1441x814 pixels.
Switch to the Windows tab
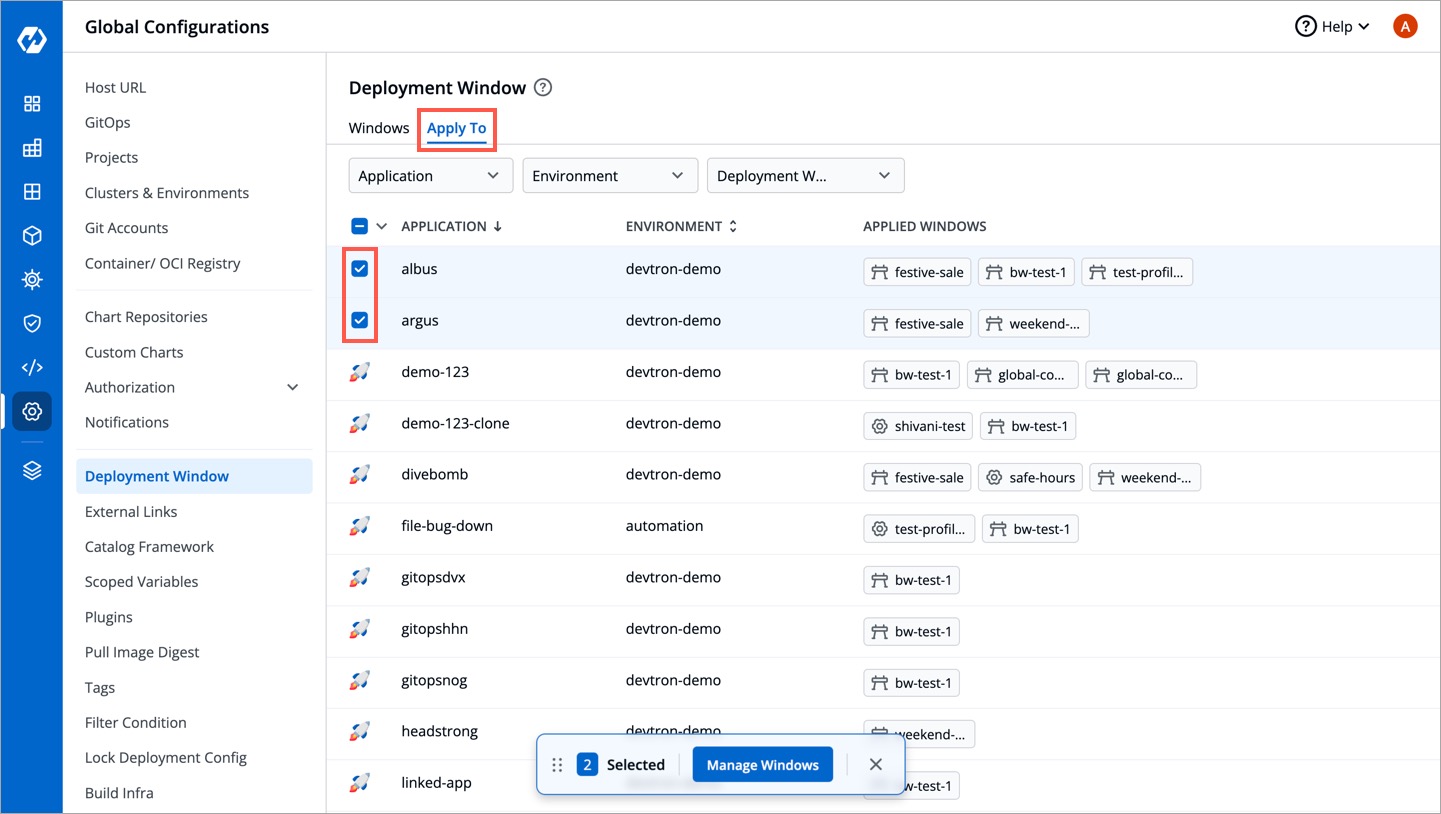click(x=379, y=128)
